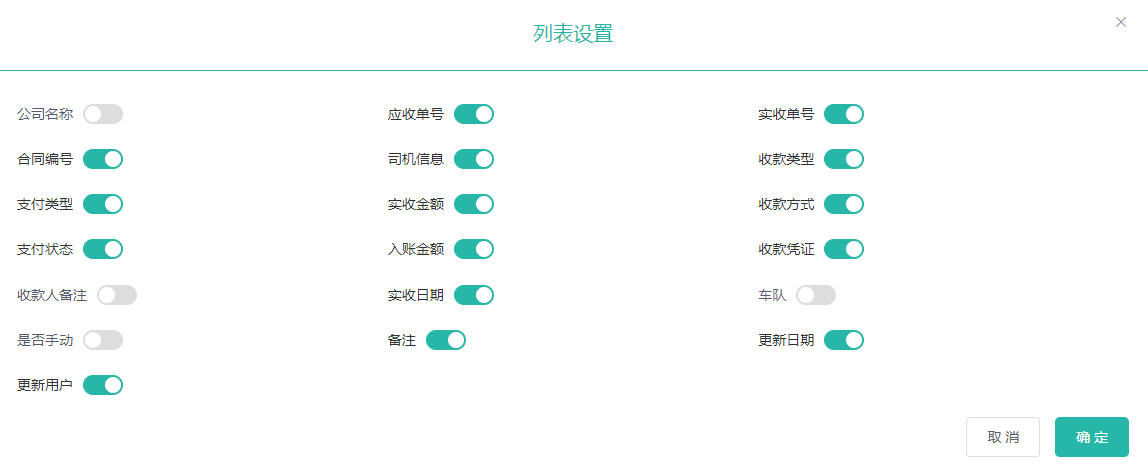1148x465 pixels.
Task: Toggle off the 实收日期 switch
Action: (474, 295)
